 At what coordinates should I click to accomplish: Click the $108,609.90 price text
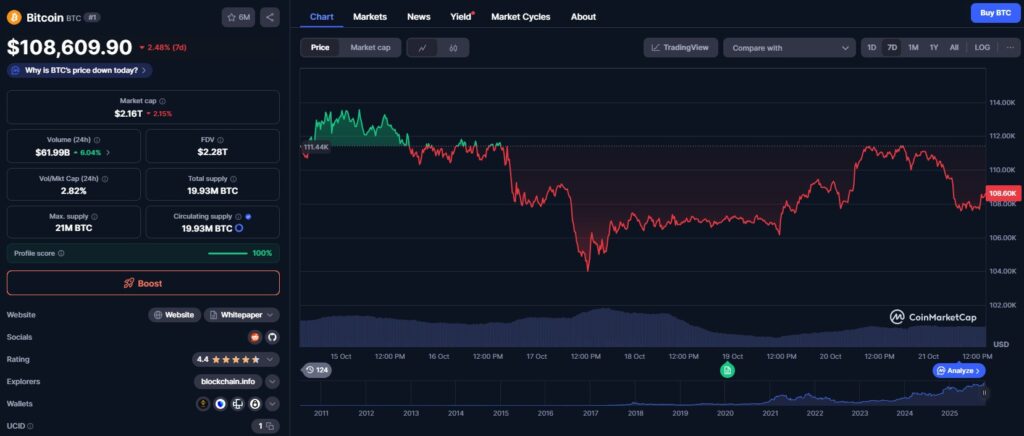point(69,47)
